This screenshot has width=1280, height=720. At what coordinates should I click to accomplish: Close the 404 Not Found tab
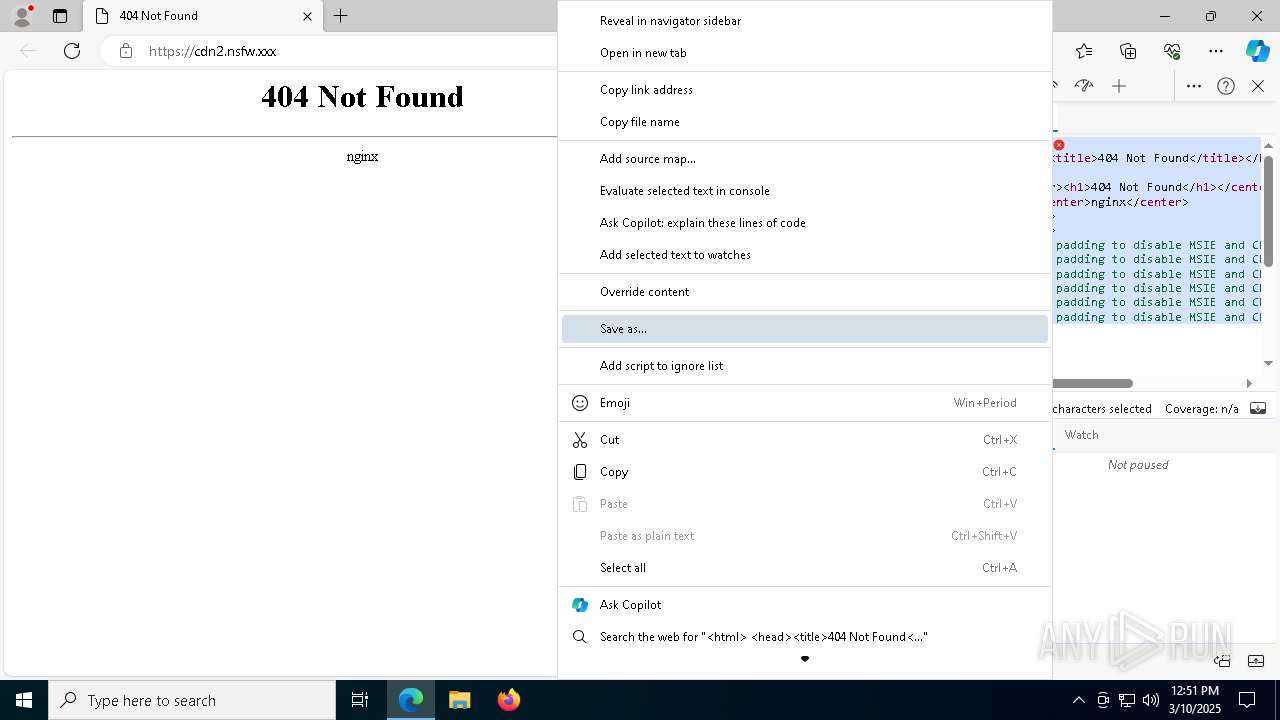point(307,16)
